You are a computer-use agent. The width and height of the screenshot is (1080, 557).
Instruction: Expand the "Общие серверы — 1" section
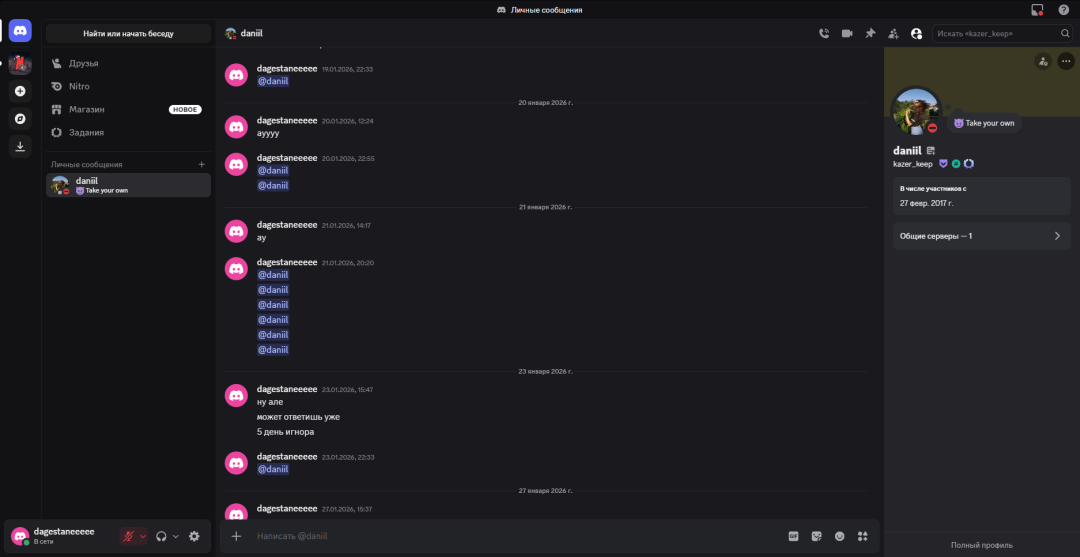[981, 236]
